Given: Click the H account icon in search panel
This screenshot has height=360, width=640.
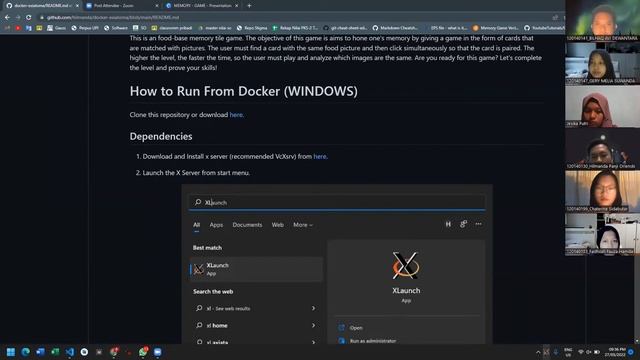Looking at the screenshot, I should click(x=448, y=224).
